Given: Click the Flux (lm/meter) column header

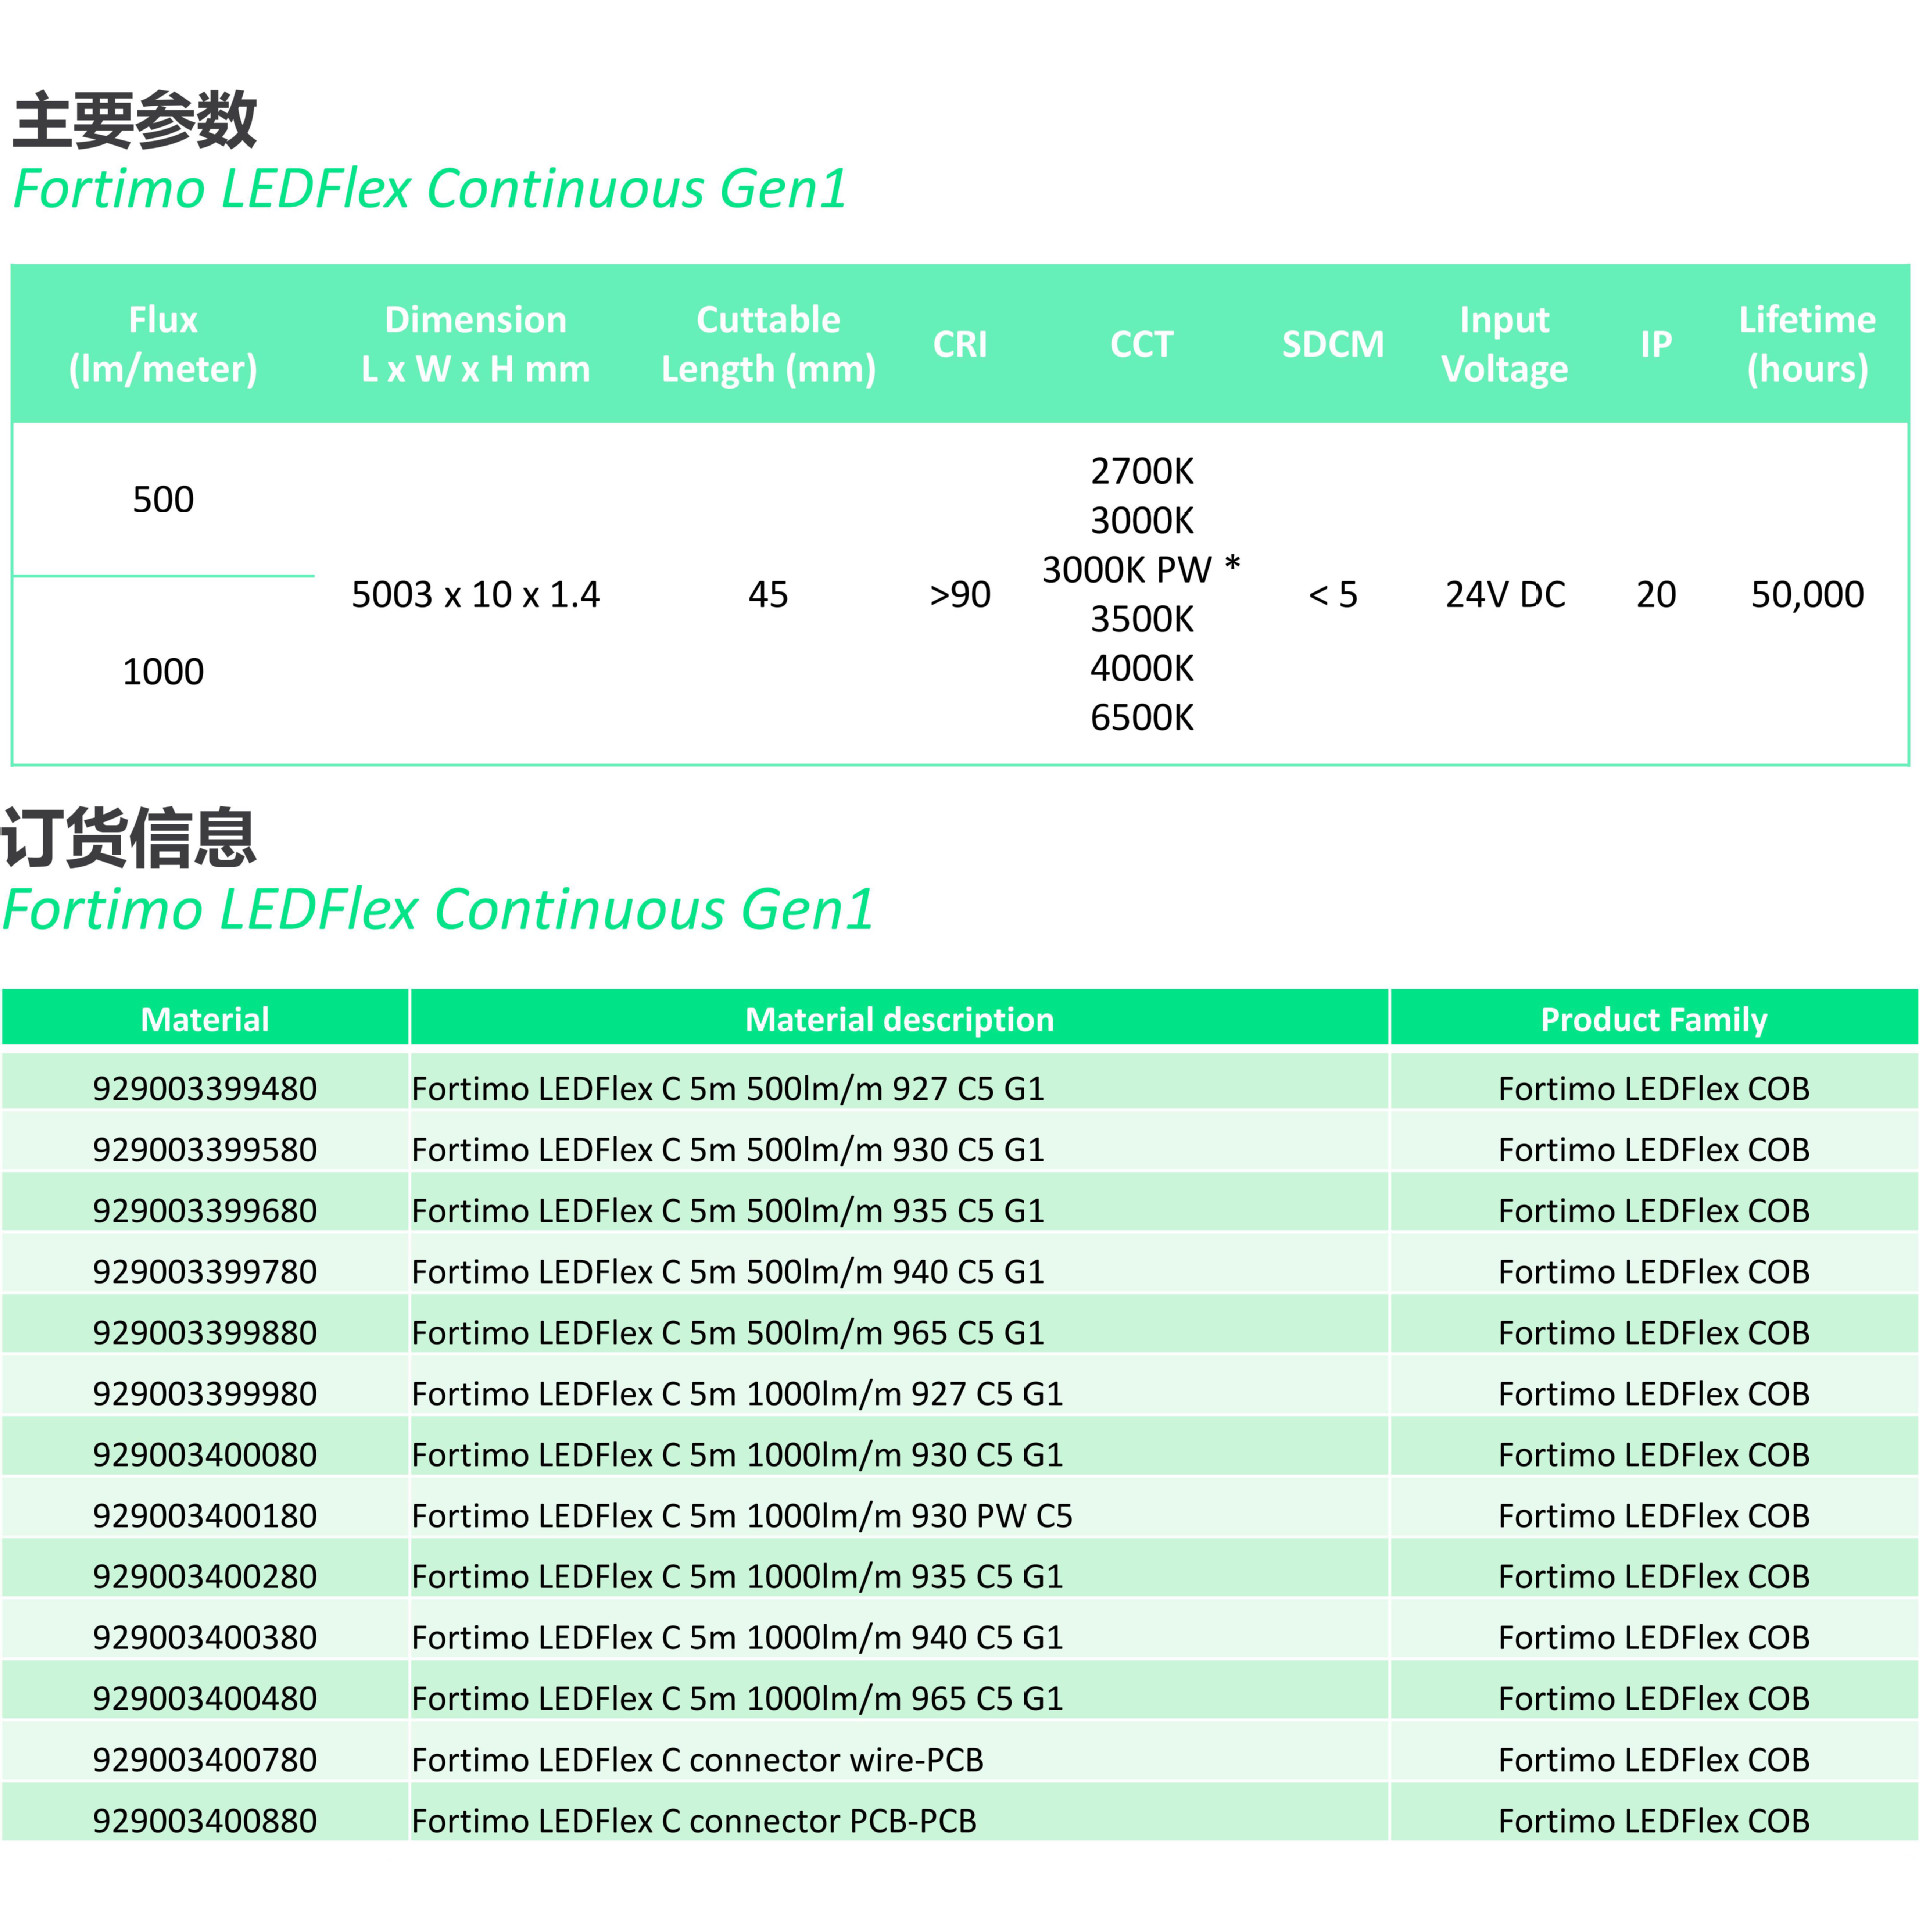Looking at the screenshot, I should pos(163,344).
